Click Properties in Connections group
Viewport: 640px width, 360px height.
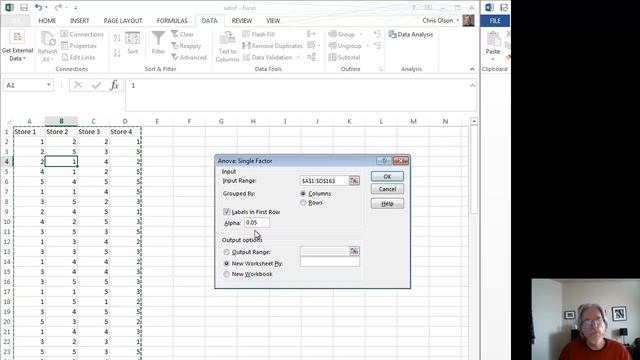click(79, 46)
